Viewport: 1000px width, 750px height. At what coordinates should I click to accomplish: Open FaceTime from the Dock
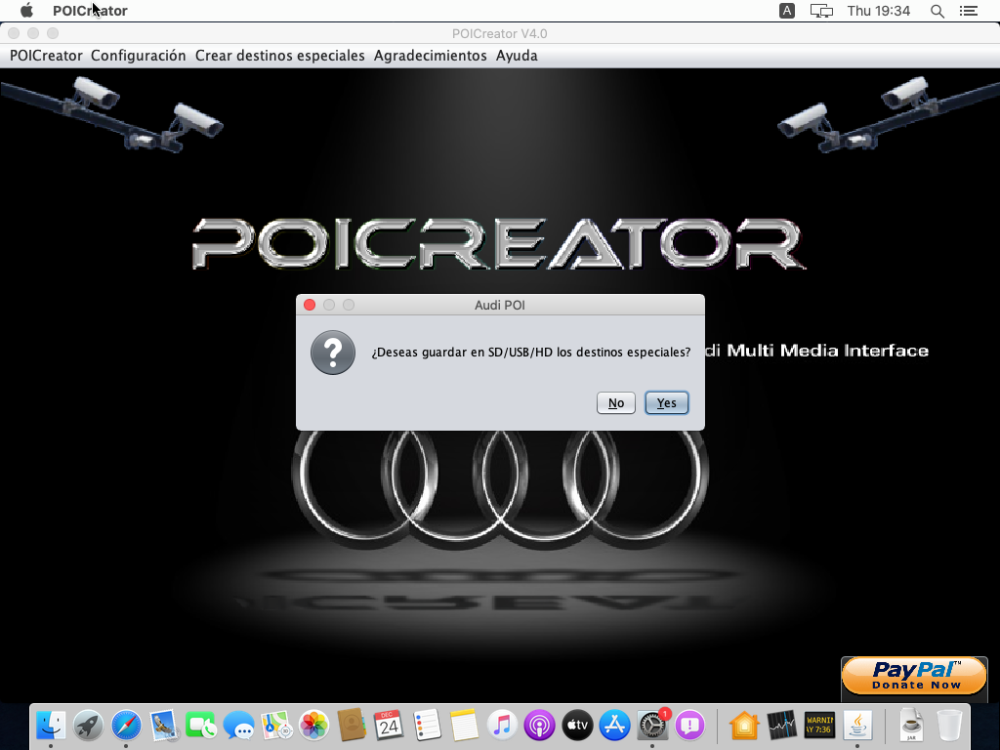[201, 725]
